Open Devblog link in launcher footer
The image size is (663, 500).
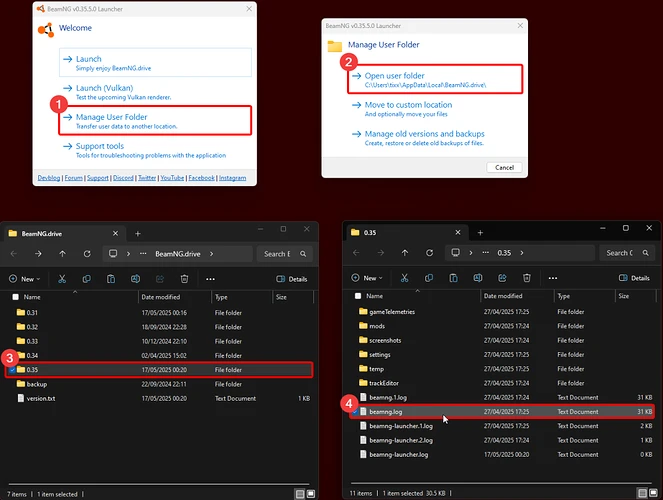point(49,178)
